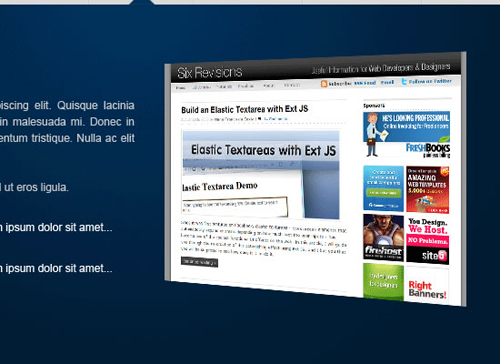Screen dimensions: 500x364
Task: Click the first ipsum dolor sit amet link
Action: 56,228
